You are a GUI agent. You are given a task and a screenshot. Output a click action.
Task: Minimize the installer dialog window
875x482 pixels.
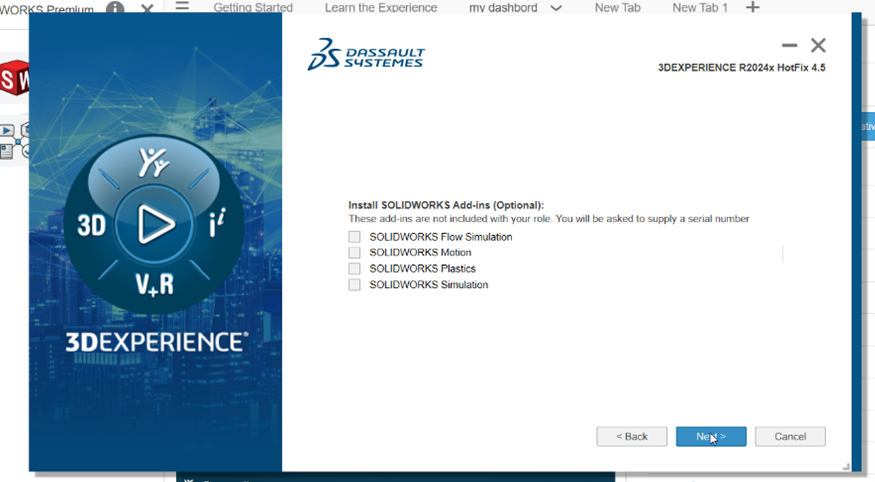click(789, 46)
